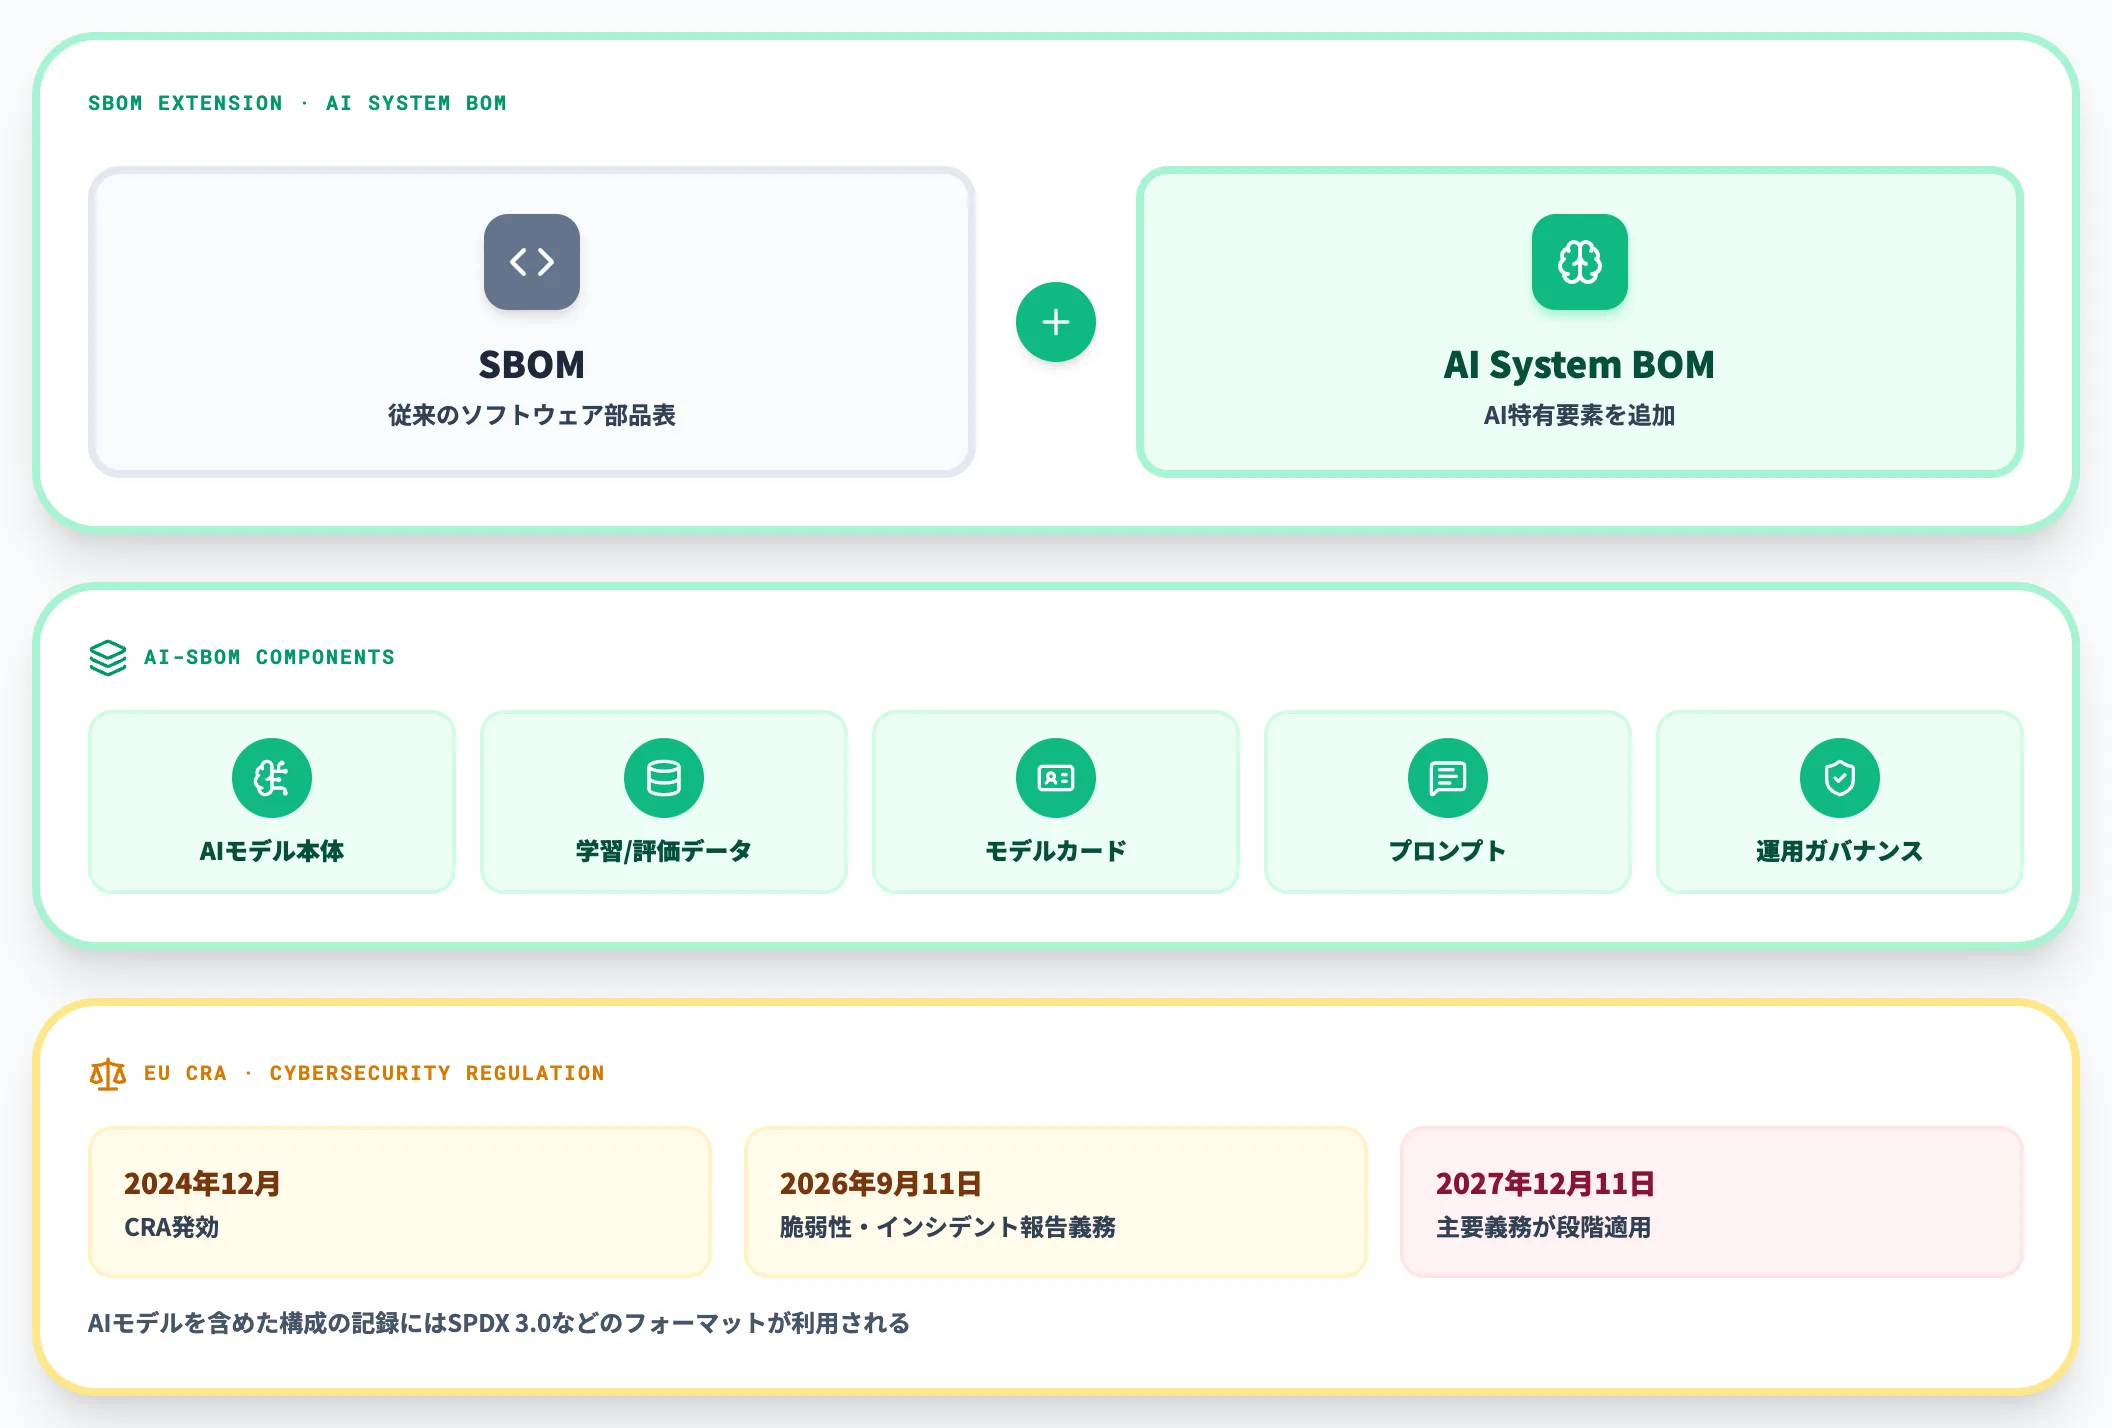This screenshot has height=1428, width=2112.
Task: Click the CRA発効 text
Action: (171, 1227)
